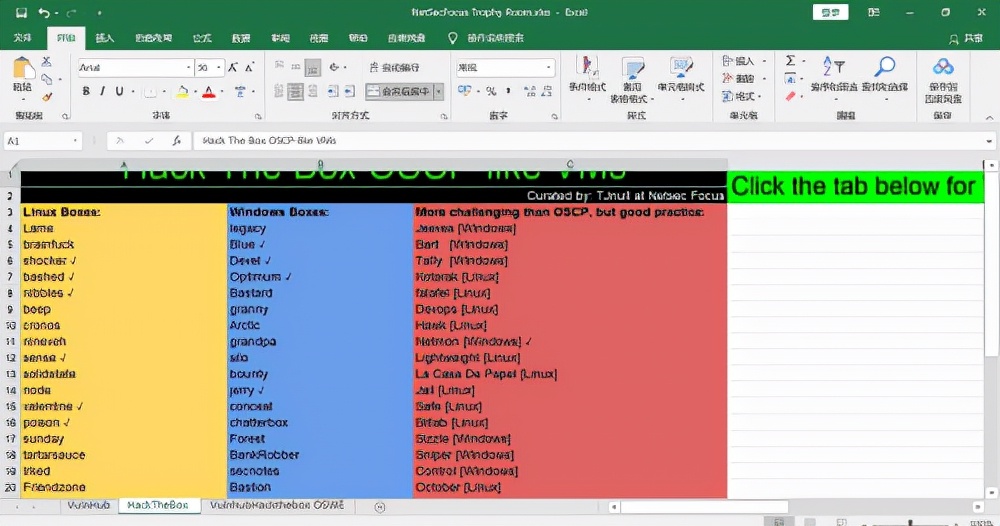This screenshot has width=1000, height=526.
Task: Activate the Format Painter brush
Action: [47, 96]
